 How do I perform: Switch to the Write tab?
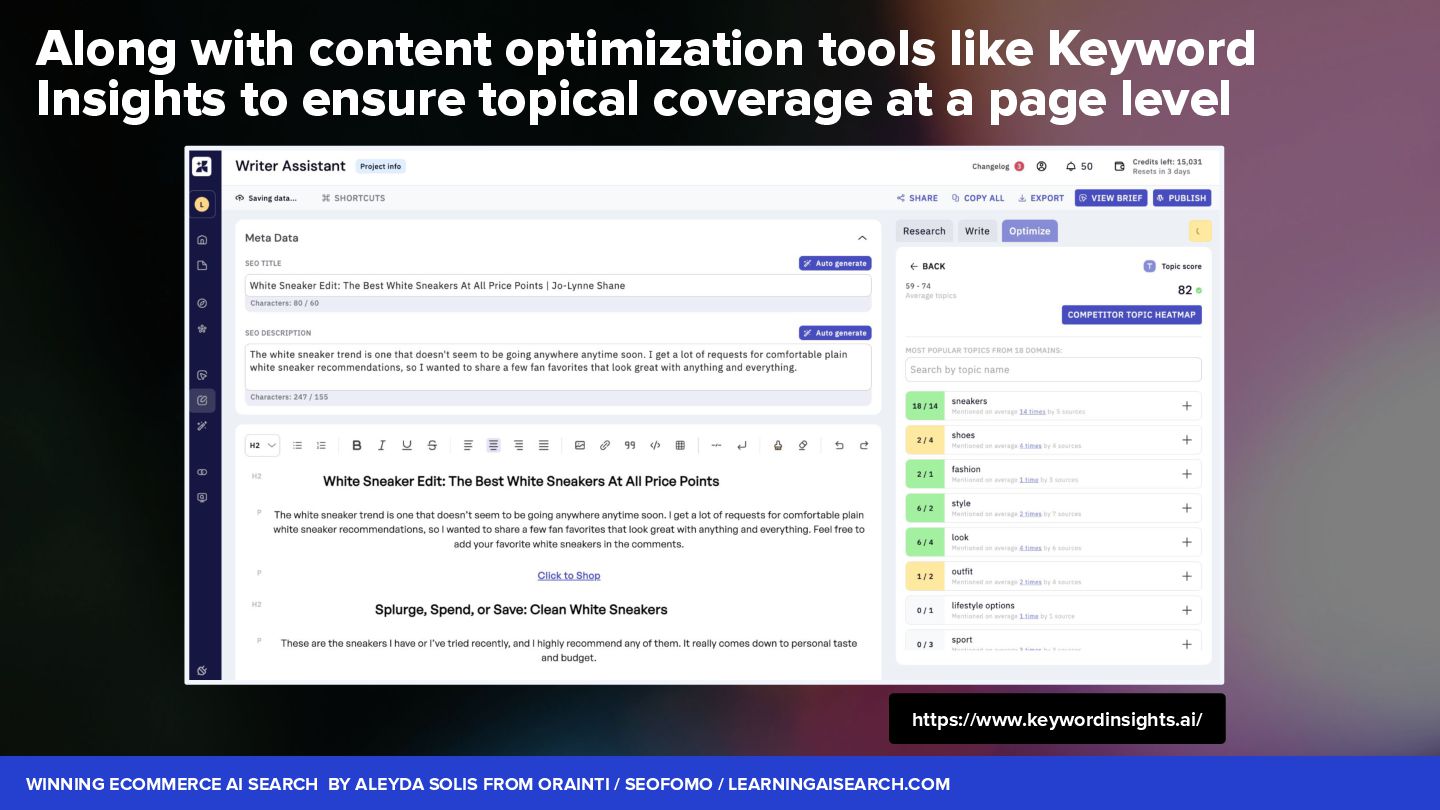977,231
